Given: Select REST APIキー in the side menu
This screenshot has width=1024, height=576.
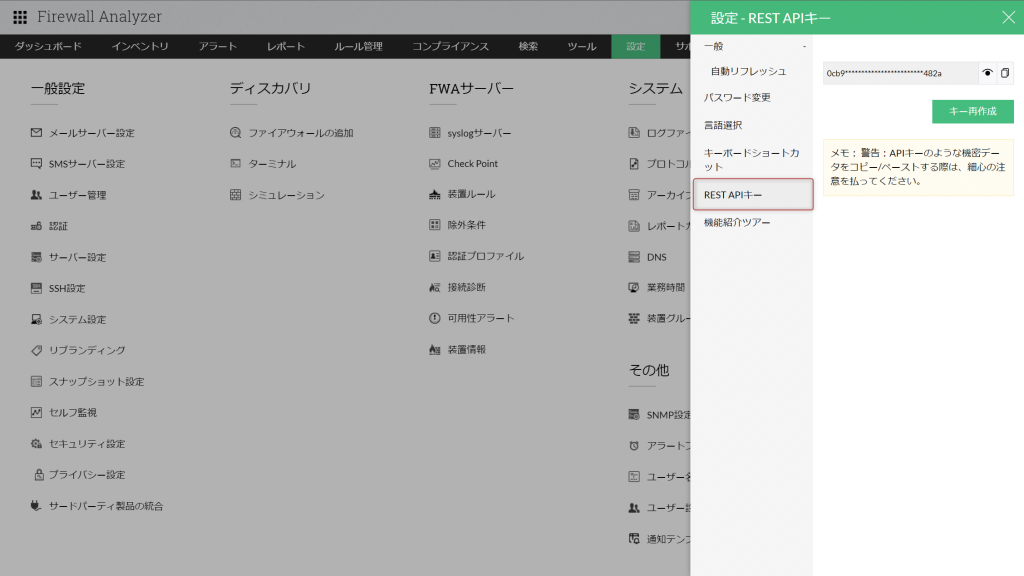Looking at the screenshot, I should pyautogui.click(x=753, y=195).
